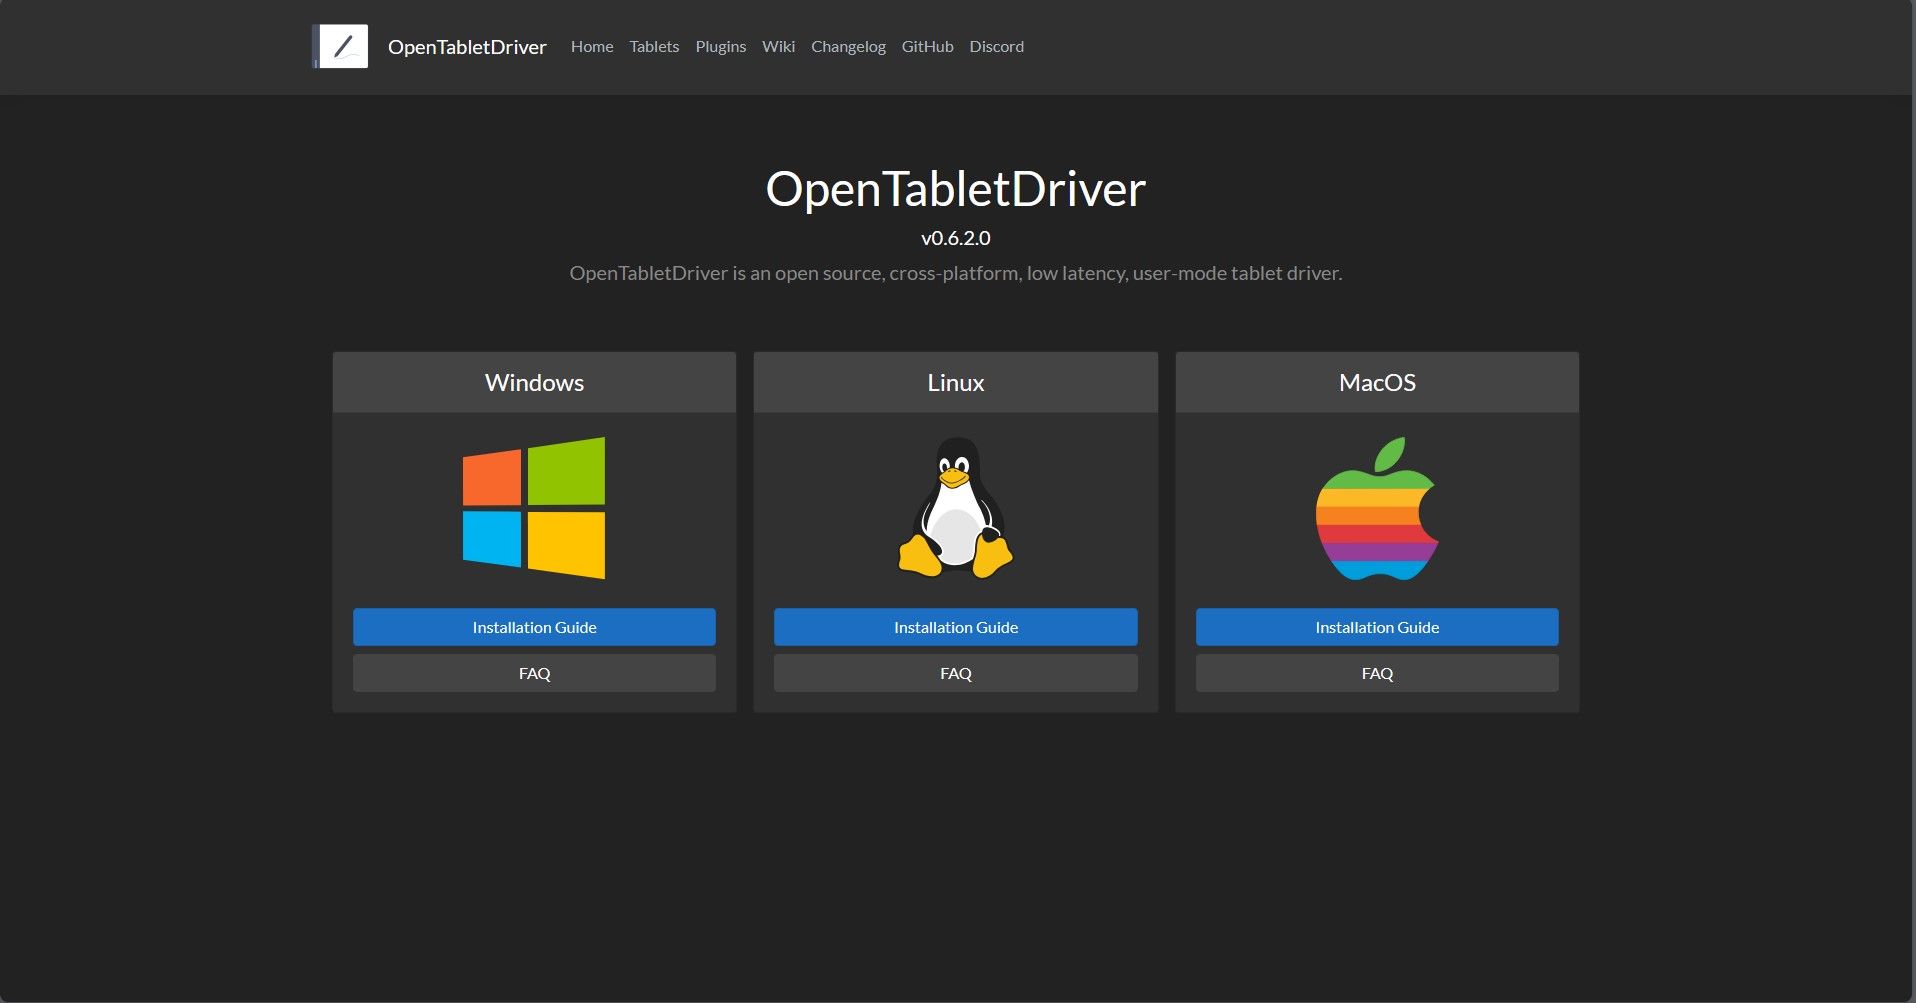Select the Windows card header

click(x=534, y=382)
